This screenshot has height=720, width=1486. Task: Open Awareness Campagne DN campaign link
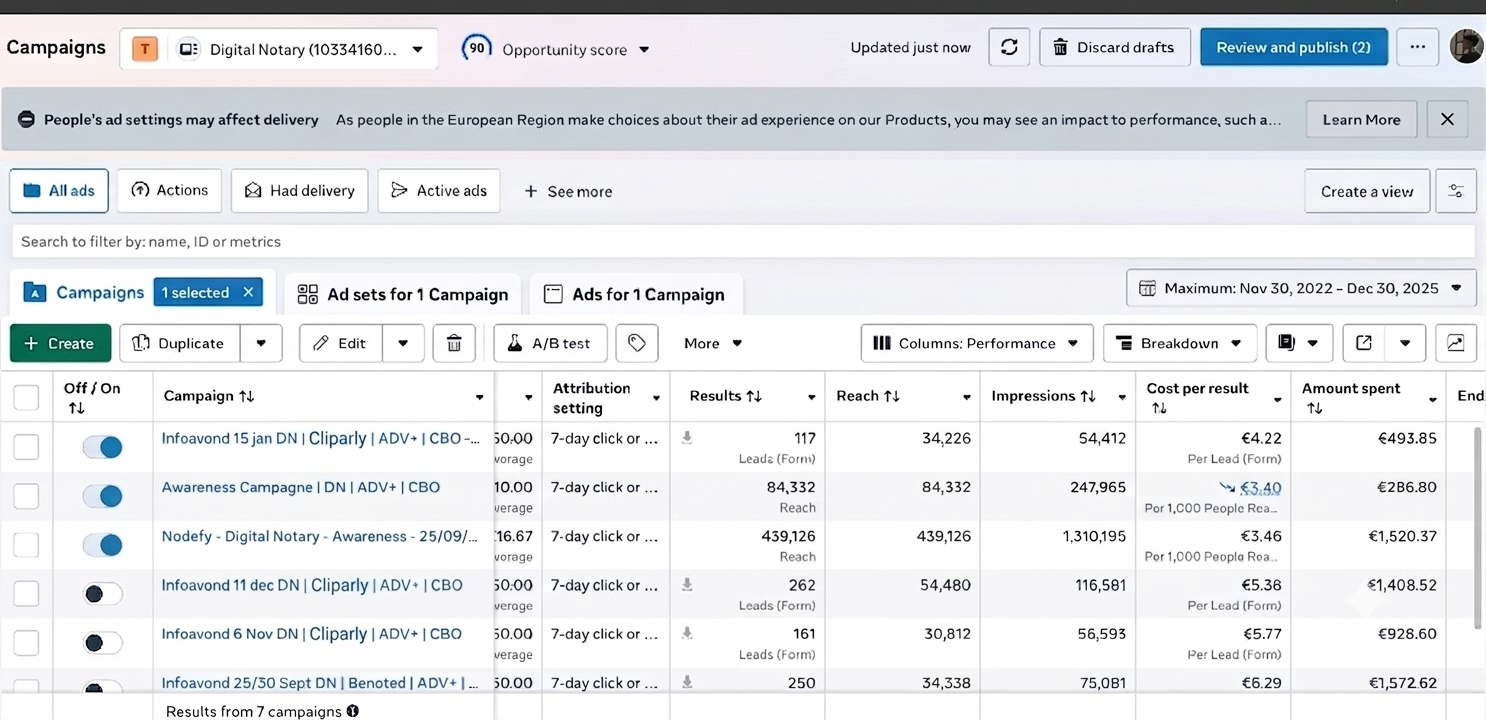pyautogui.click(x=301, y=487)
